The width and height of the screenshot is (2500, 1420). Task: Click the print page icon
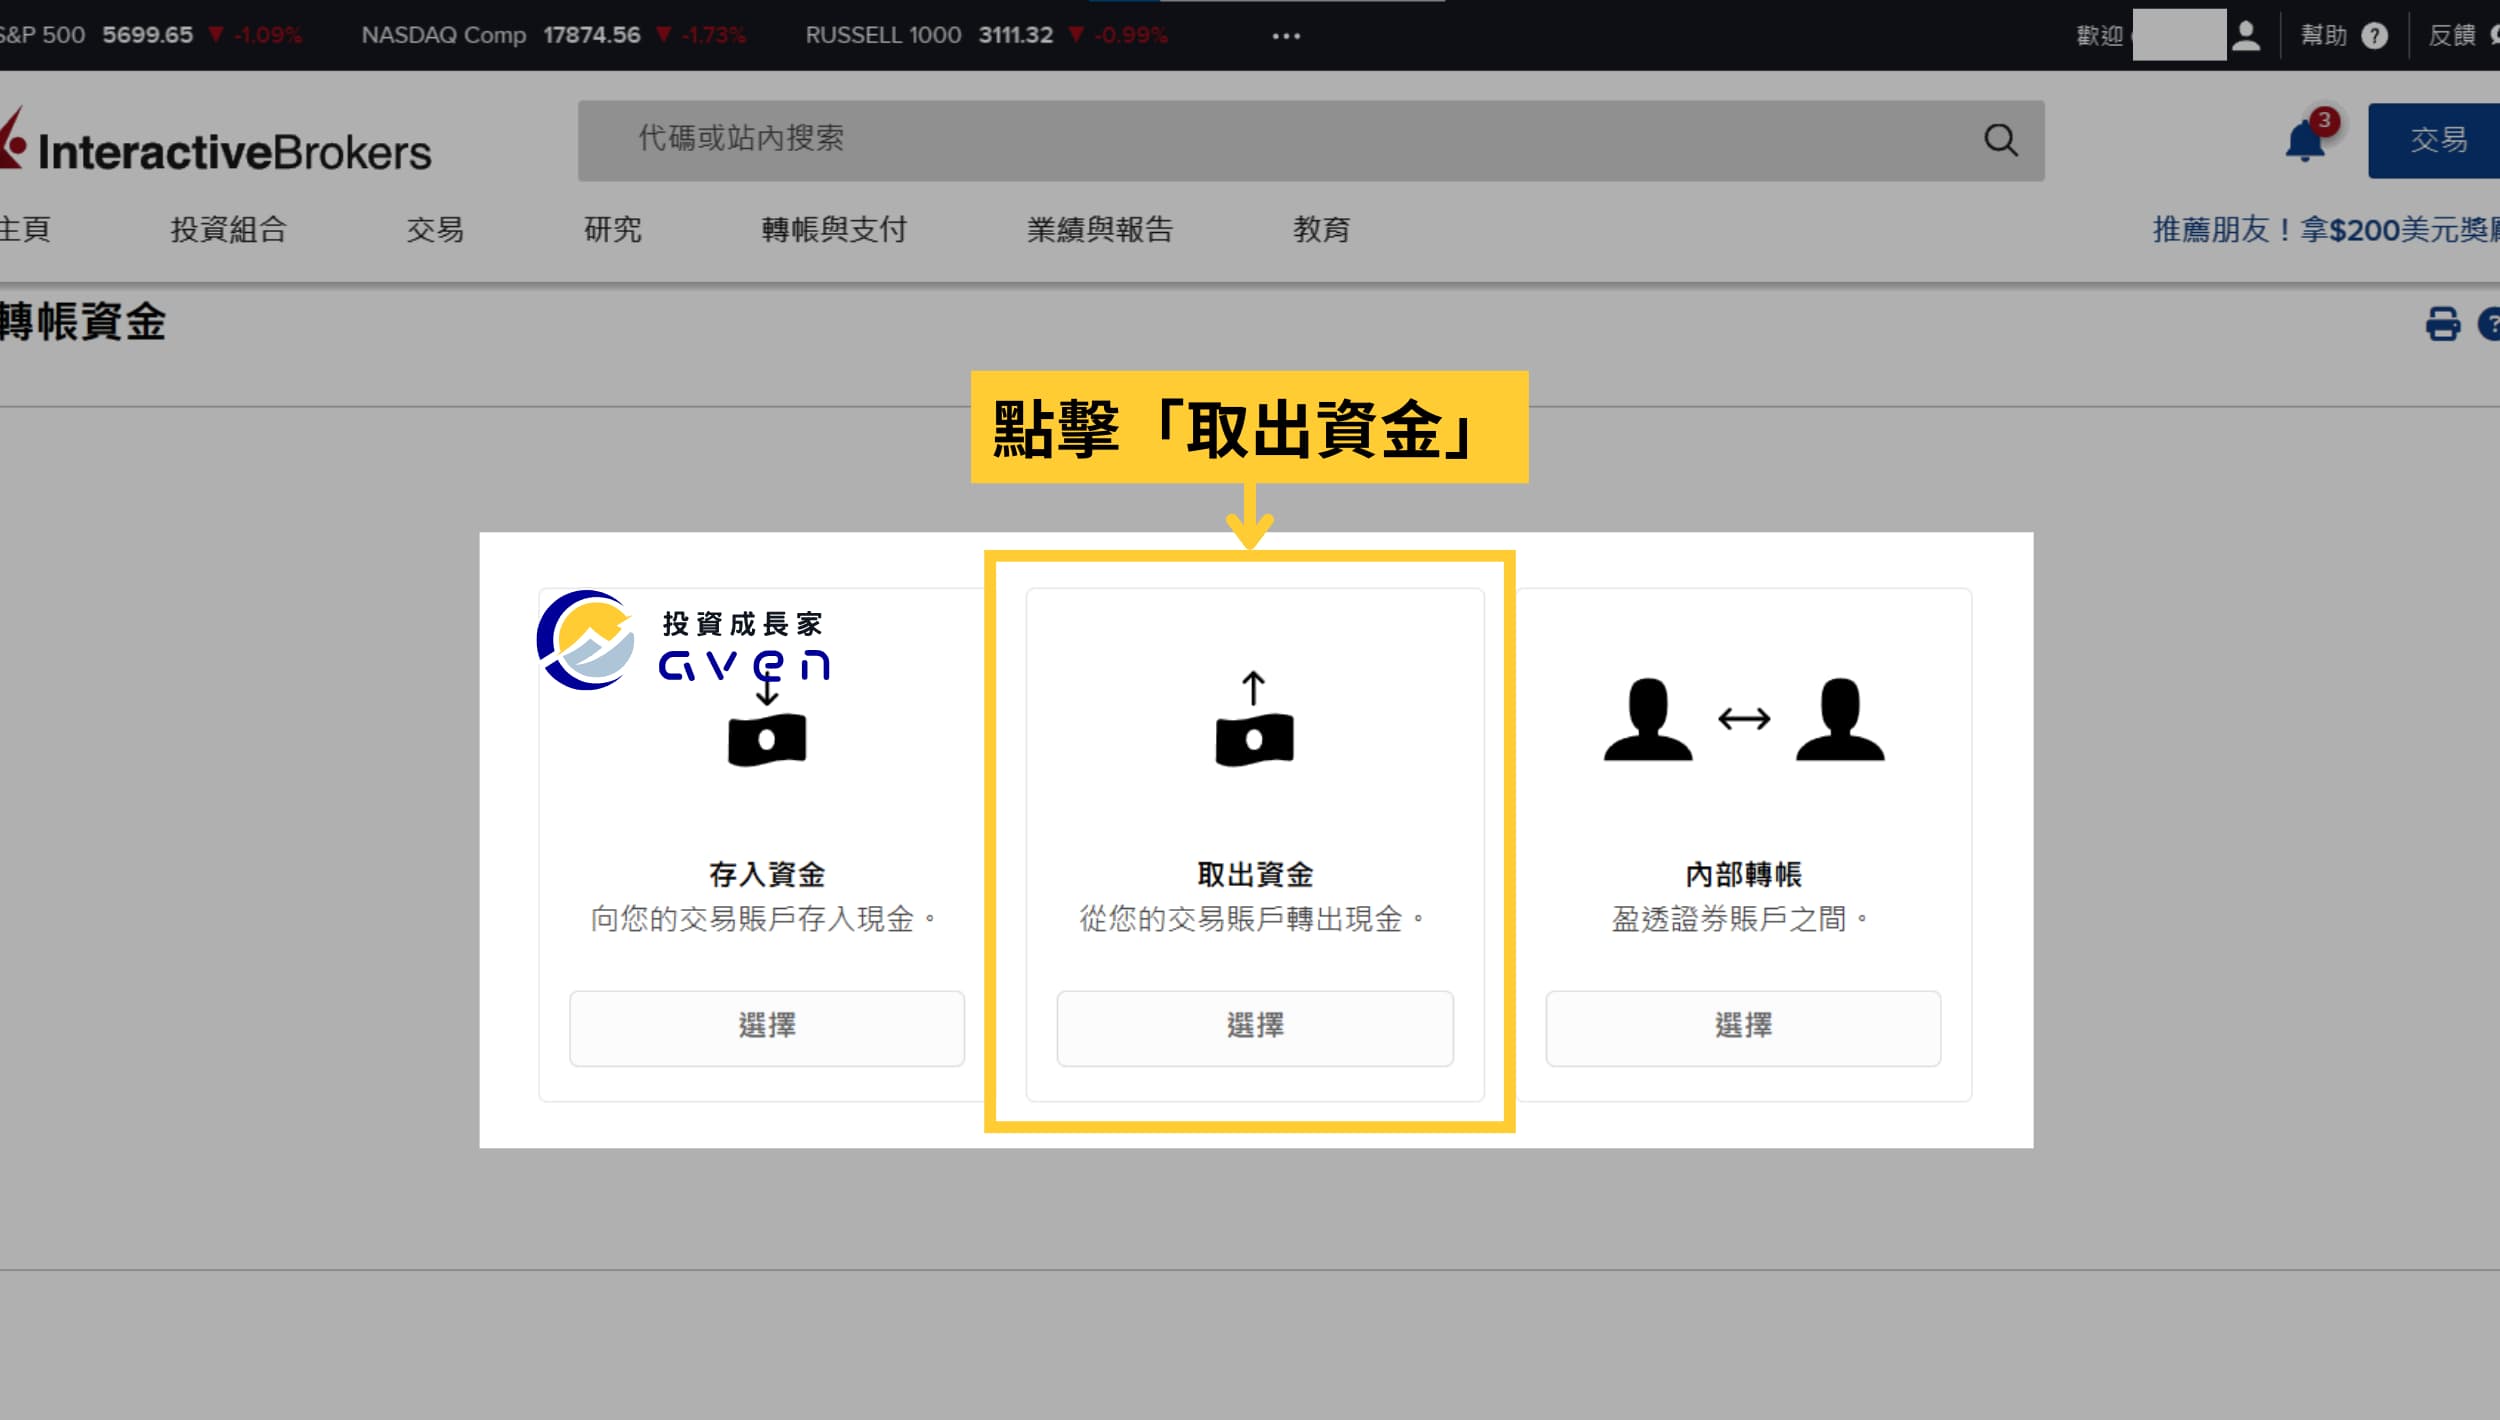(x=2442, y=324)
